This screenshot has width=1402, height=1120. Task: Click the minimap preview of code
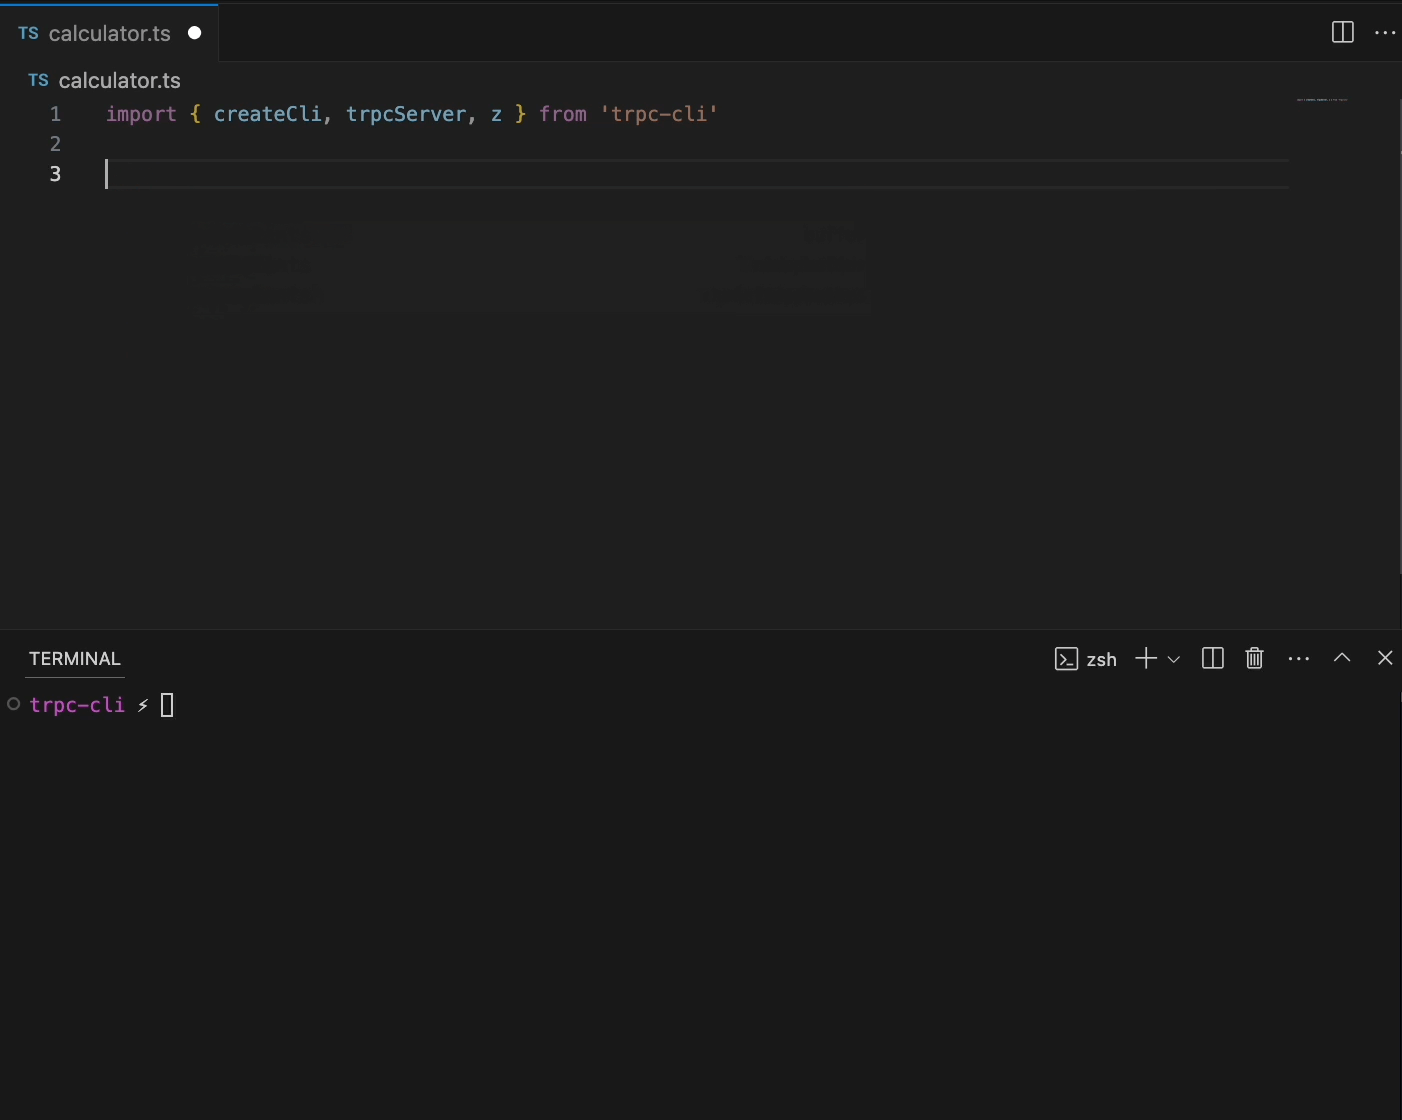coord(1322,100)
